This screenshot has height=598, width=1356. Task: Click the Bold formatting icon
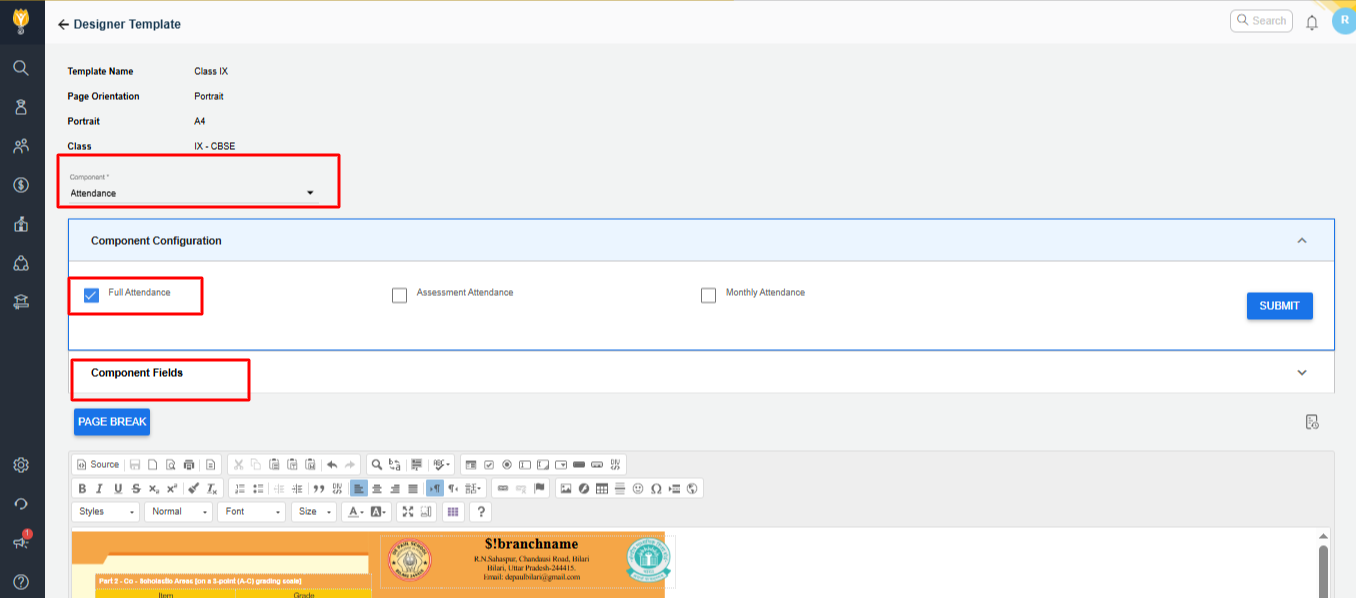(x=82, y=489)
